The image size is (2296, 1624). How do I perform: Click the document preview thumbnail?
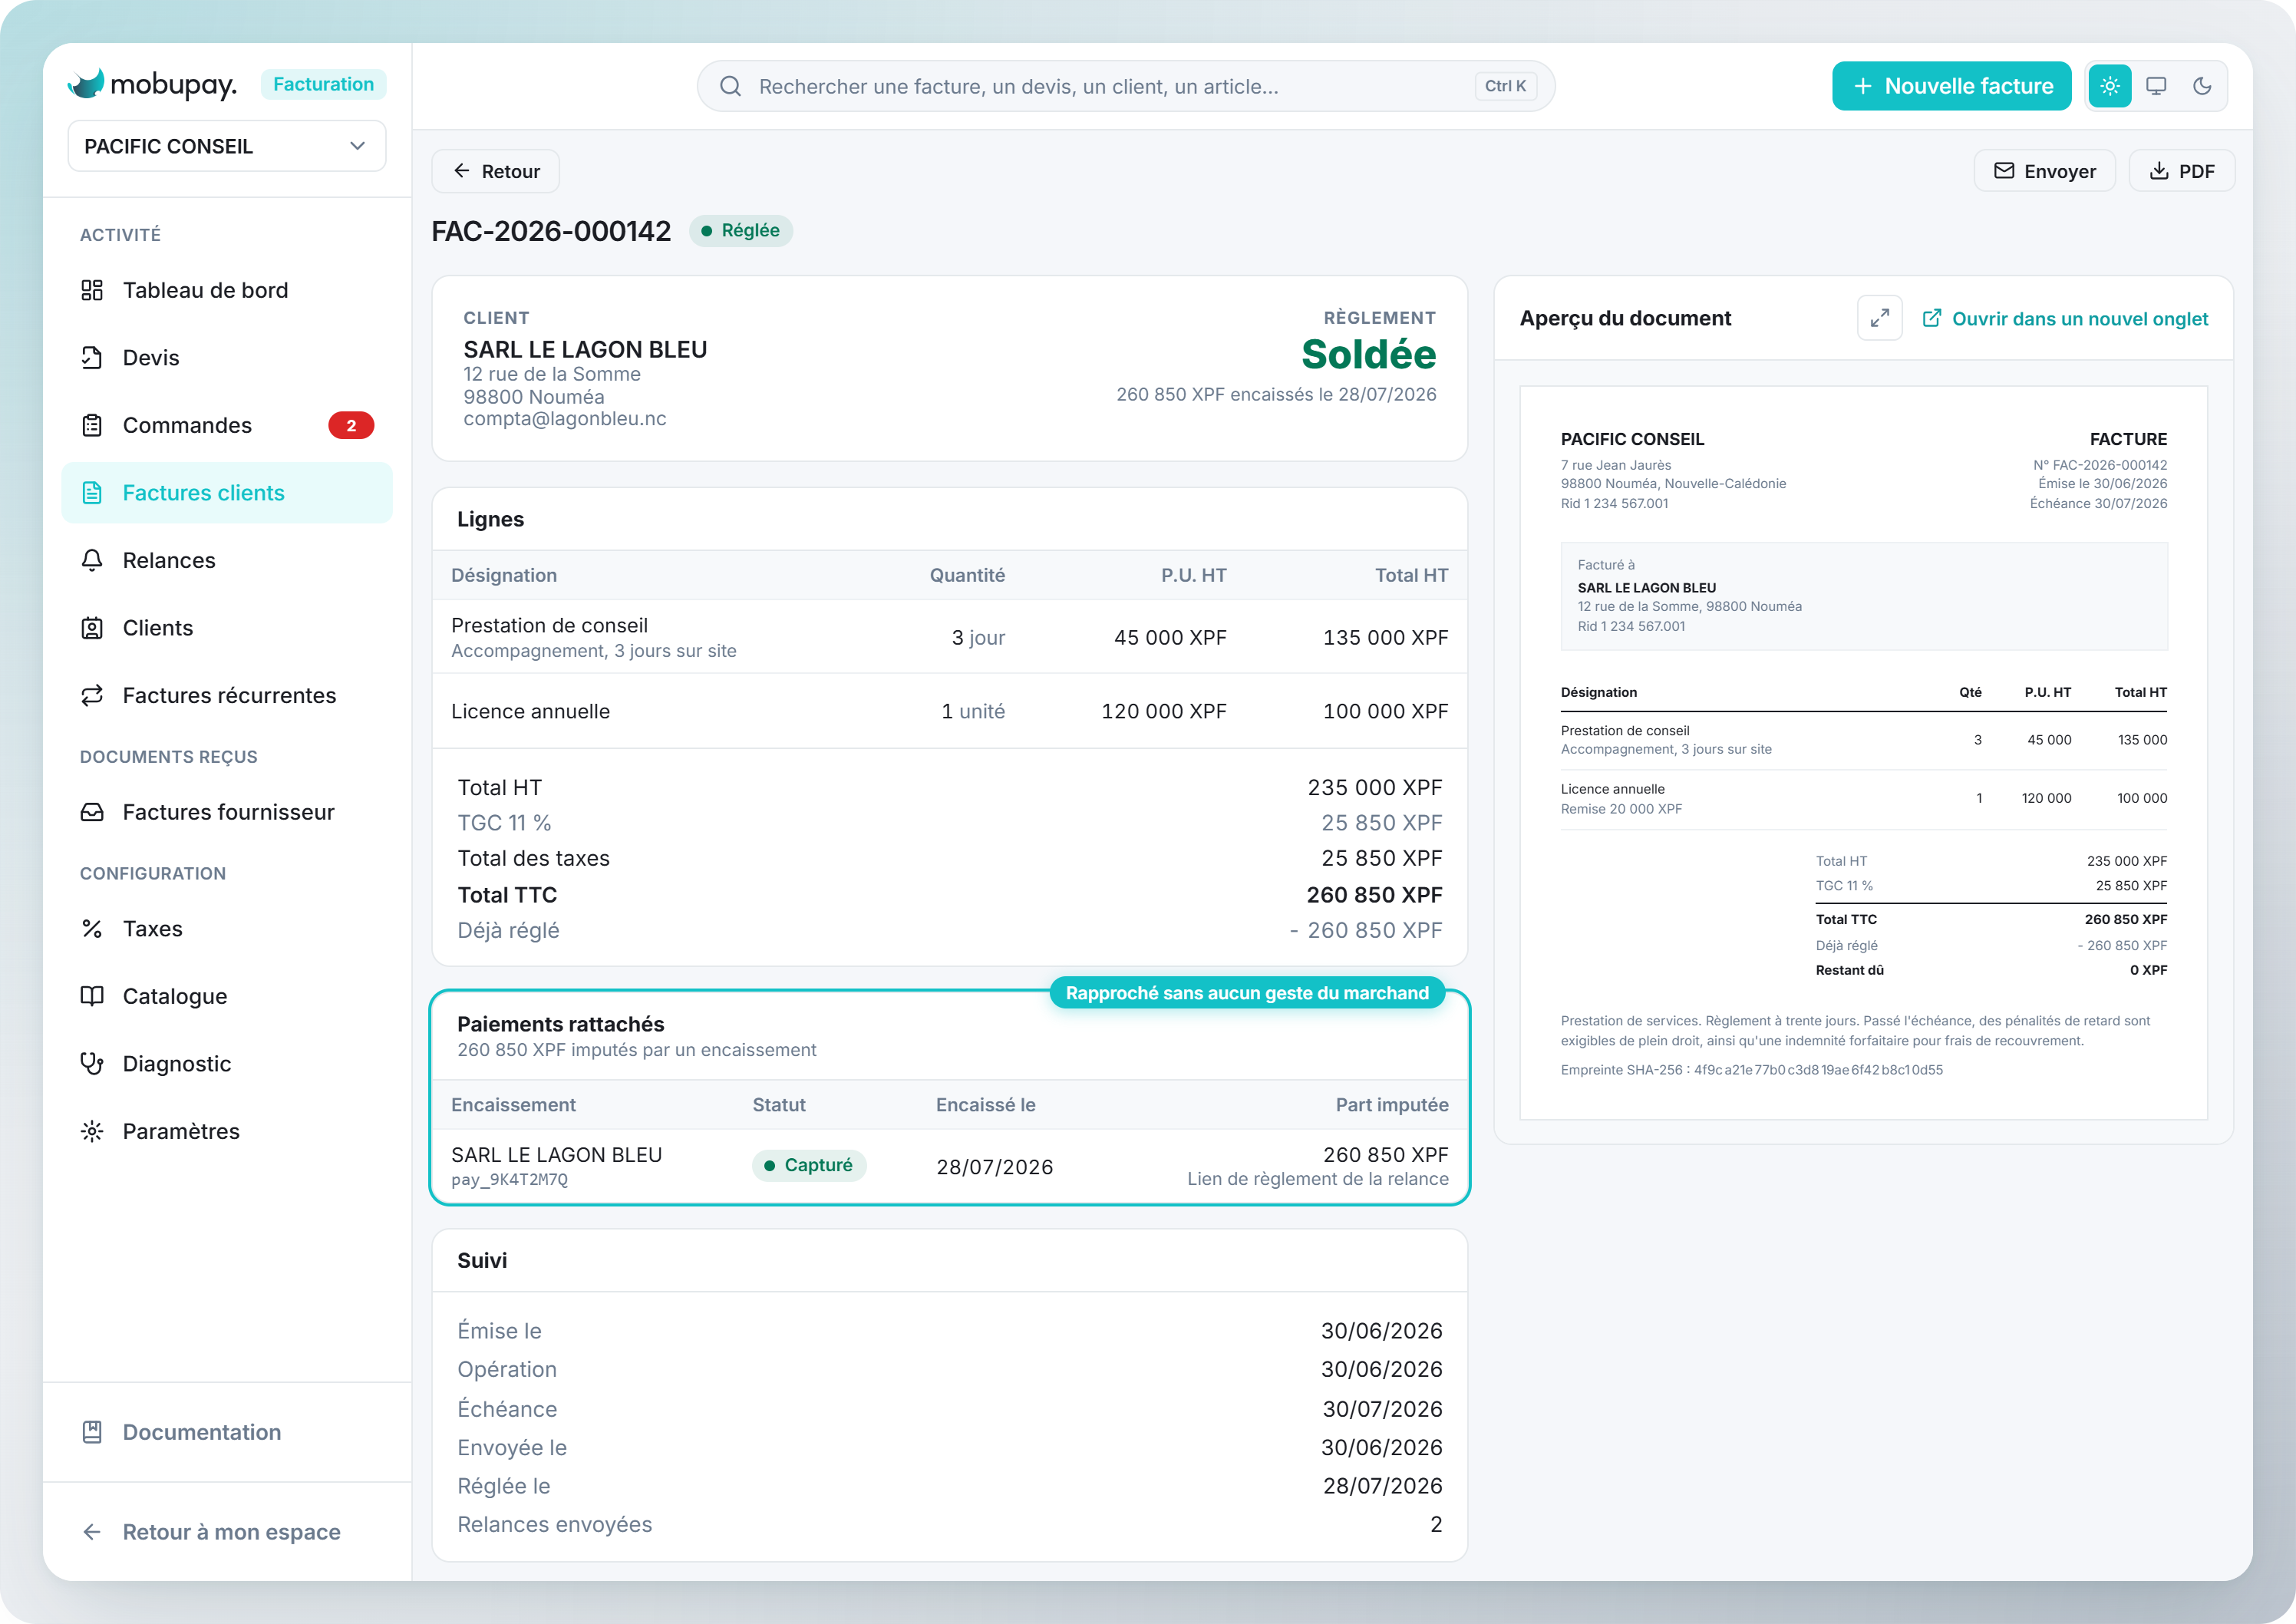click(1863, 753)
